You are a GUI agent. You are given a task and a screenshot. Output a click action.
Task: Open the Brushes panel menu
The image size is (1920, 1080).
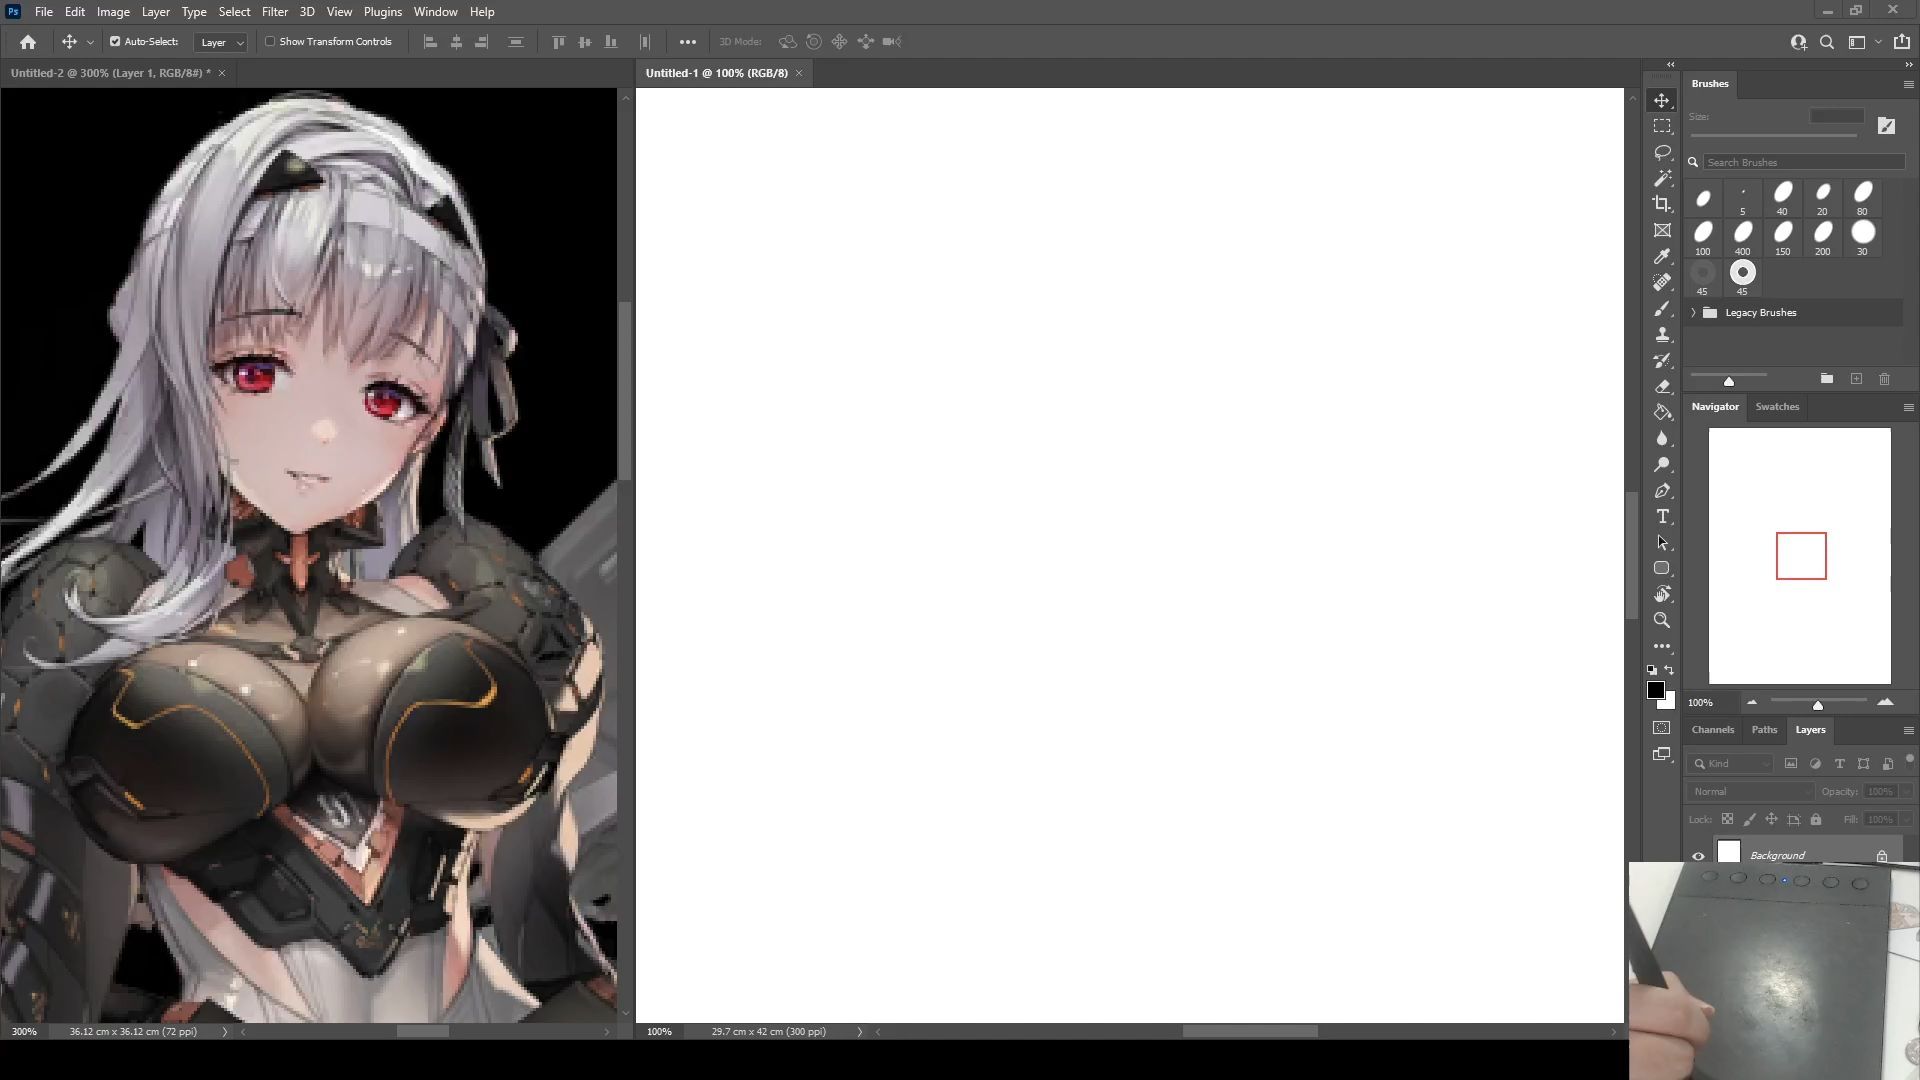click(1908, 85)
